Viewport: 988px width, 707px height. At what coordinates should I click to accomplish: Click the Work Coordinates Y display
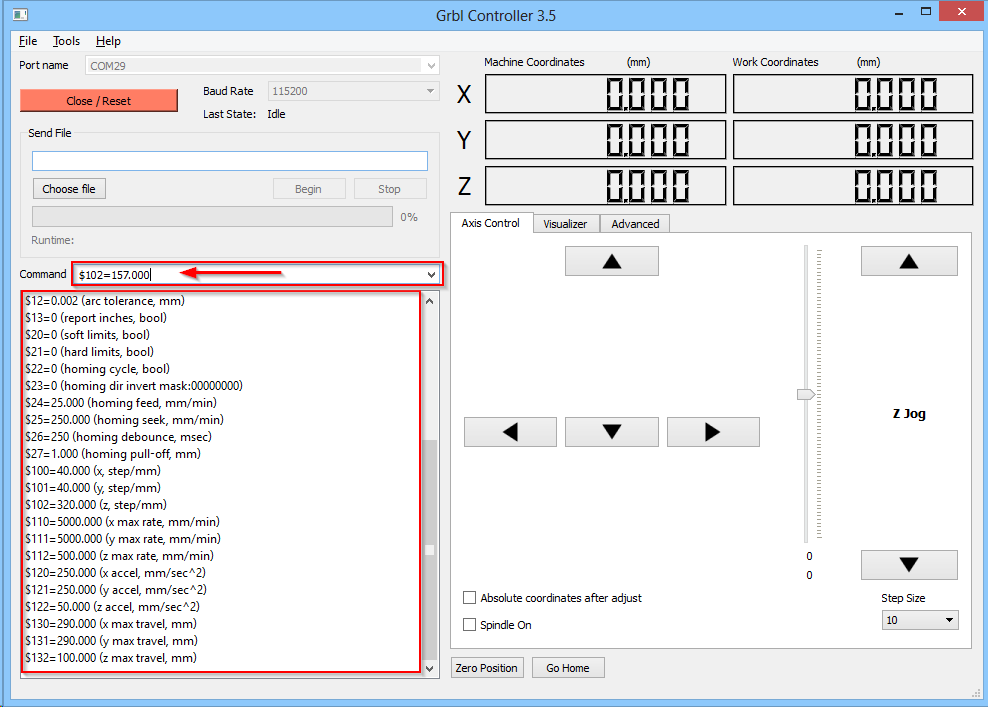tap(853, 140)
